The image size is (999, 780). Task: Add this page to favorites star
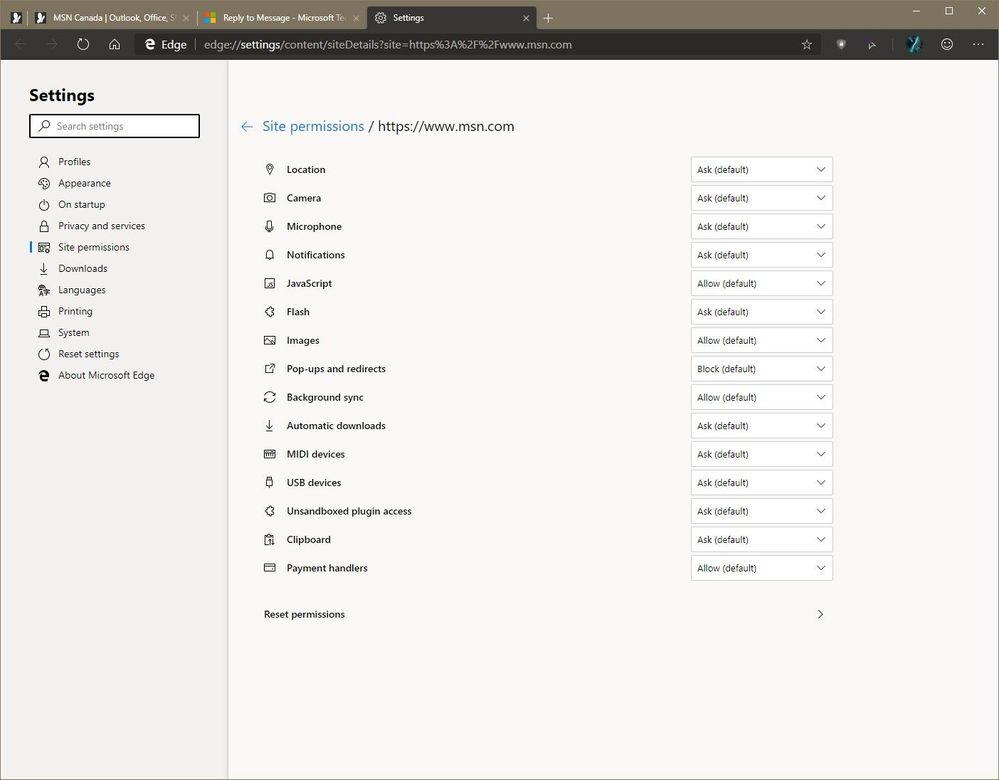807,45
